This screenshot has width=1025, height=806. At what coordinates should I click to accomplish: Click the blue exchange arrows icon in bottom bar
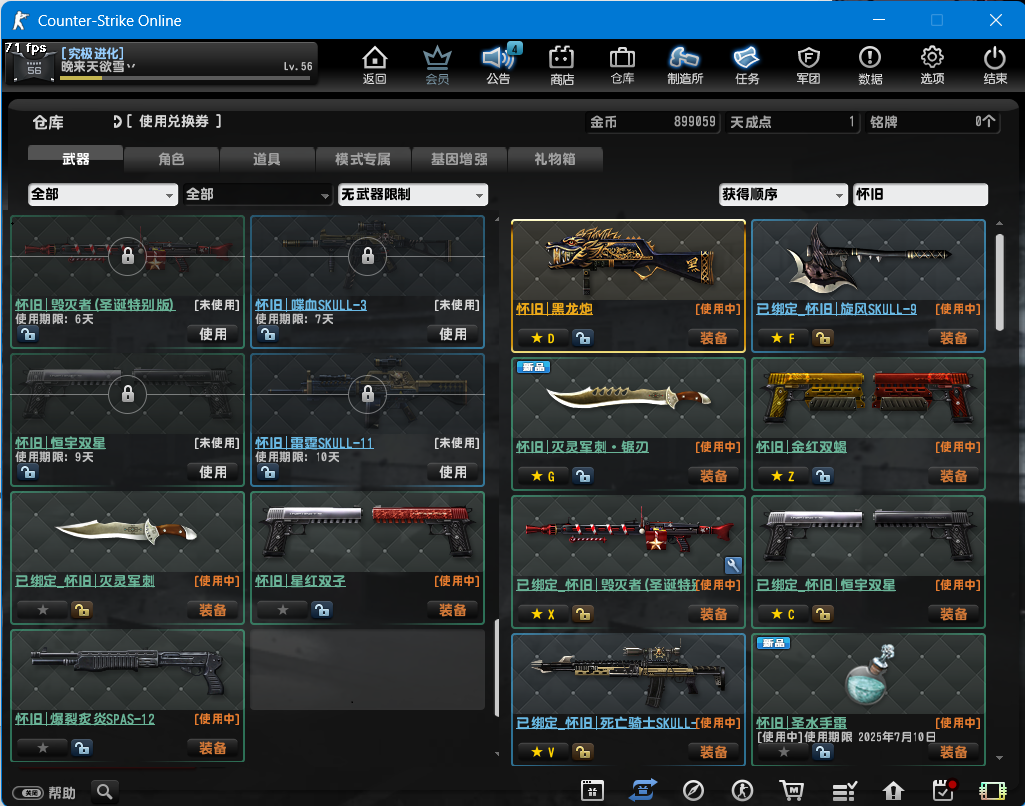click(x=643, y=790)
